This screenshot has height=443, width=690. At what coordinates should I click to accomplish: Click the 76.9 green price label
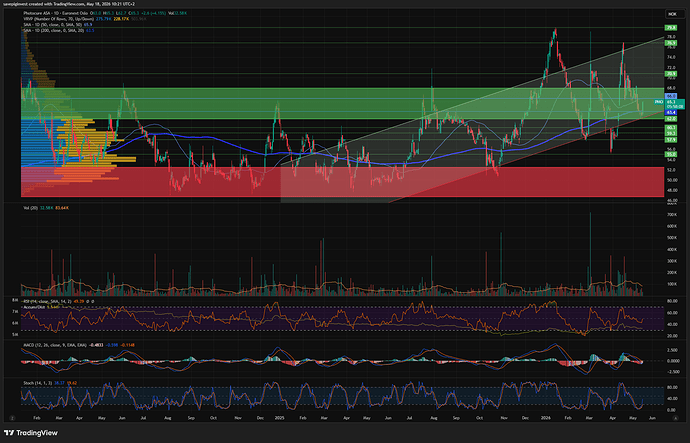671,43
